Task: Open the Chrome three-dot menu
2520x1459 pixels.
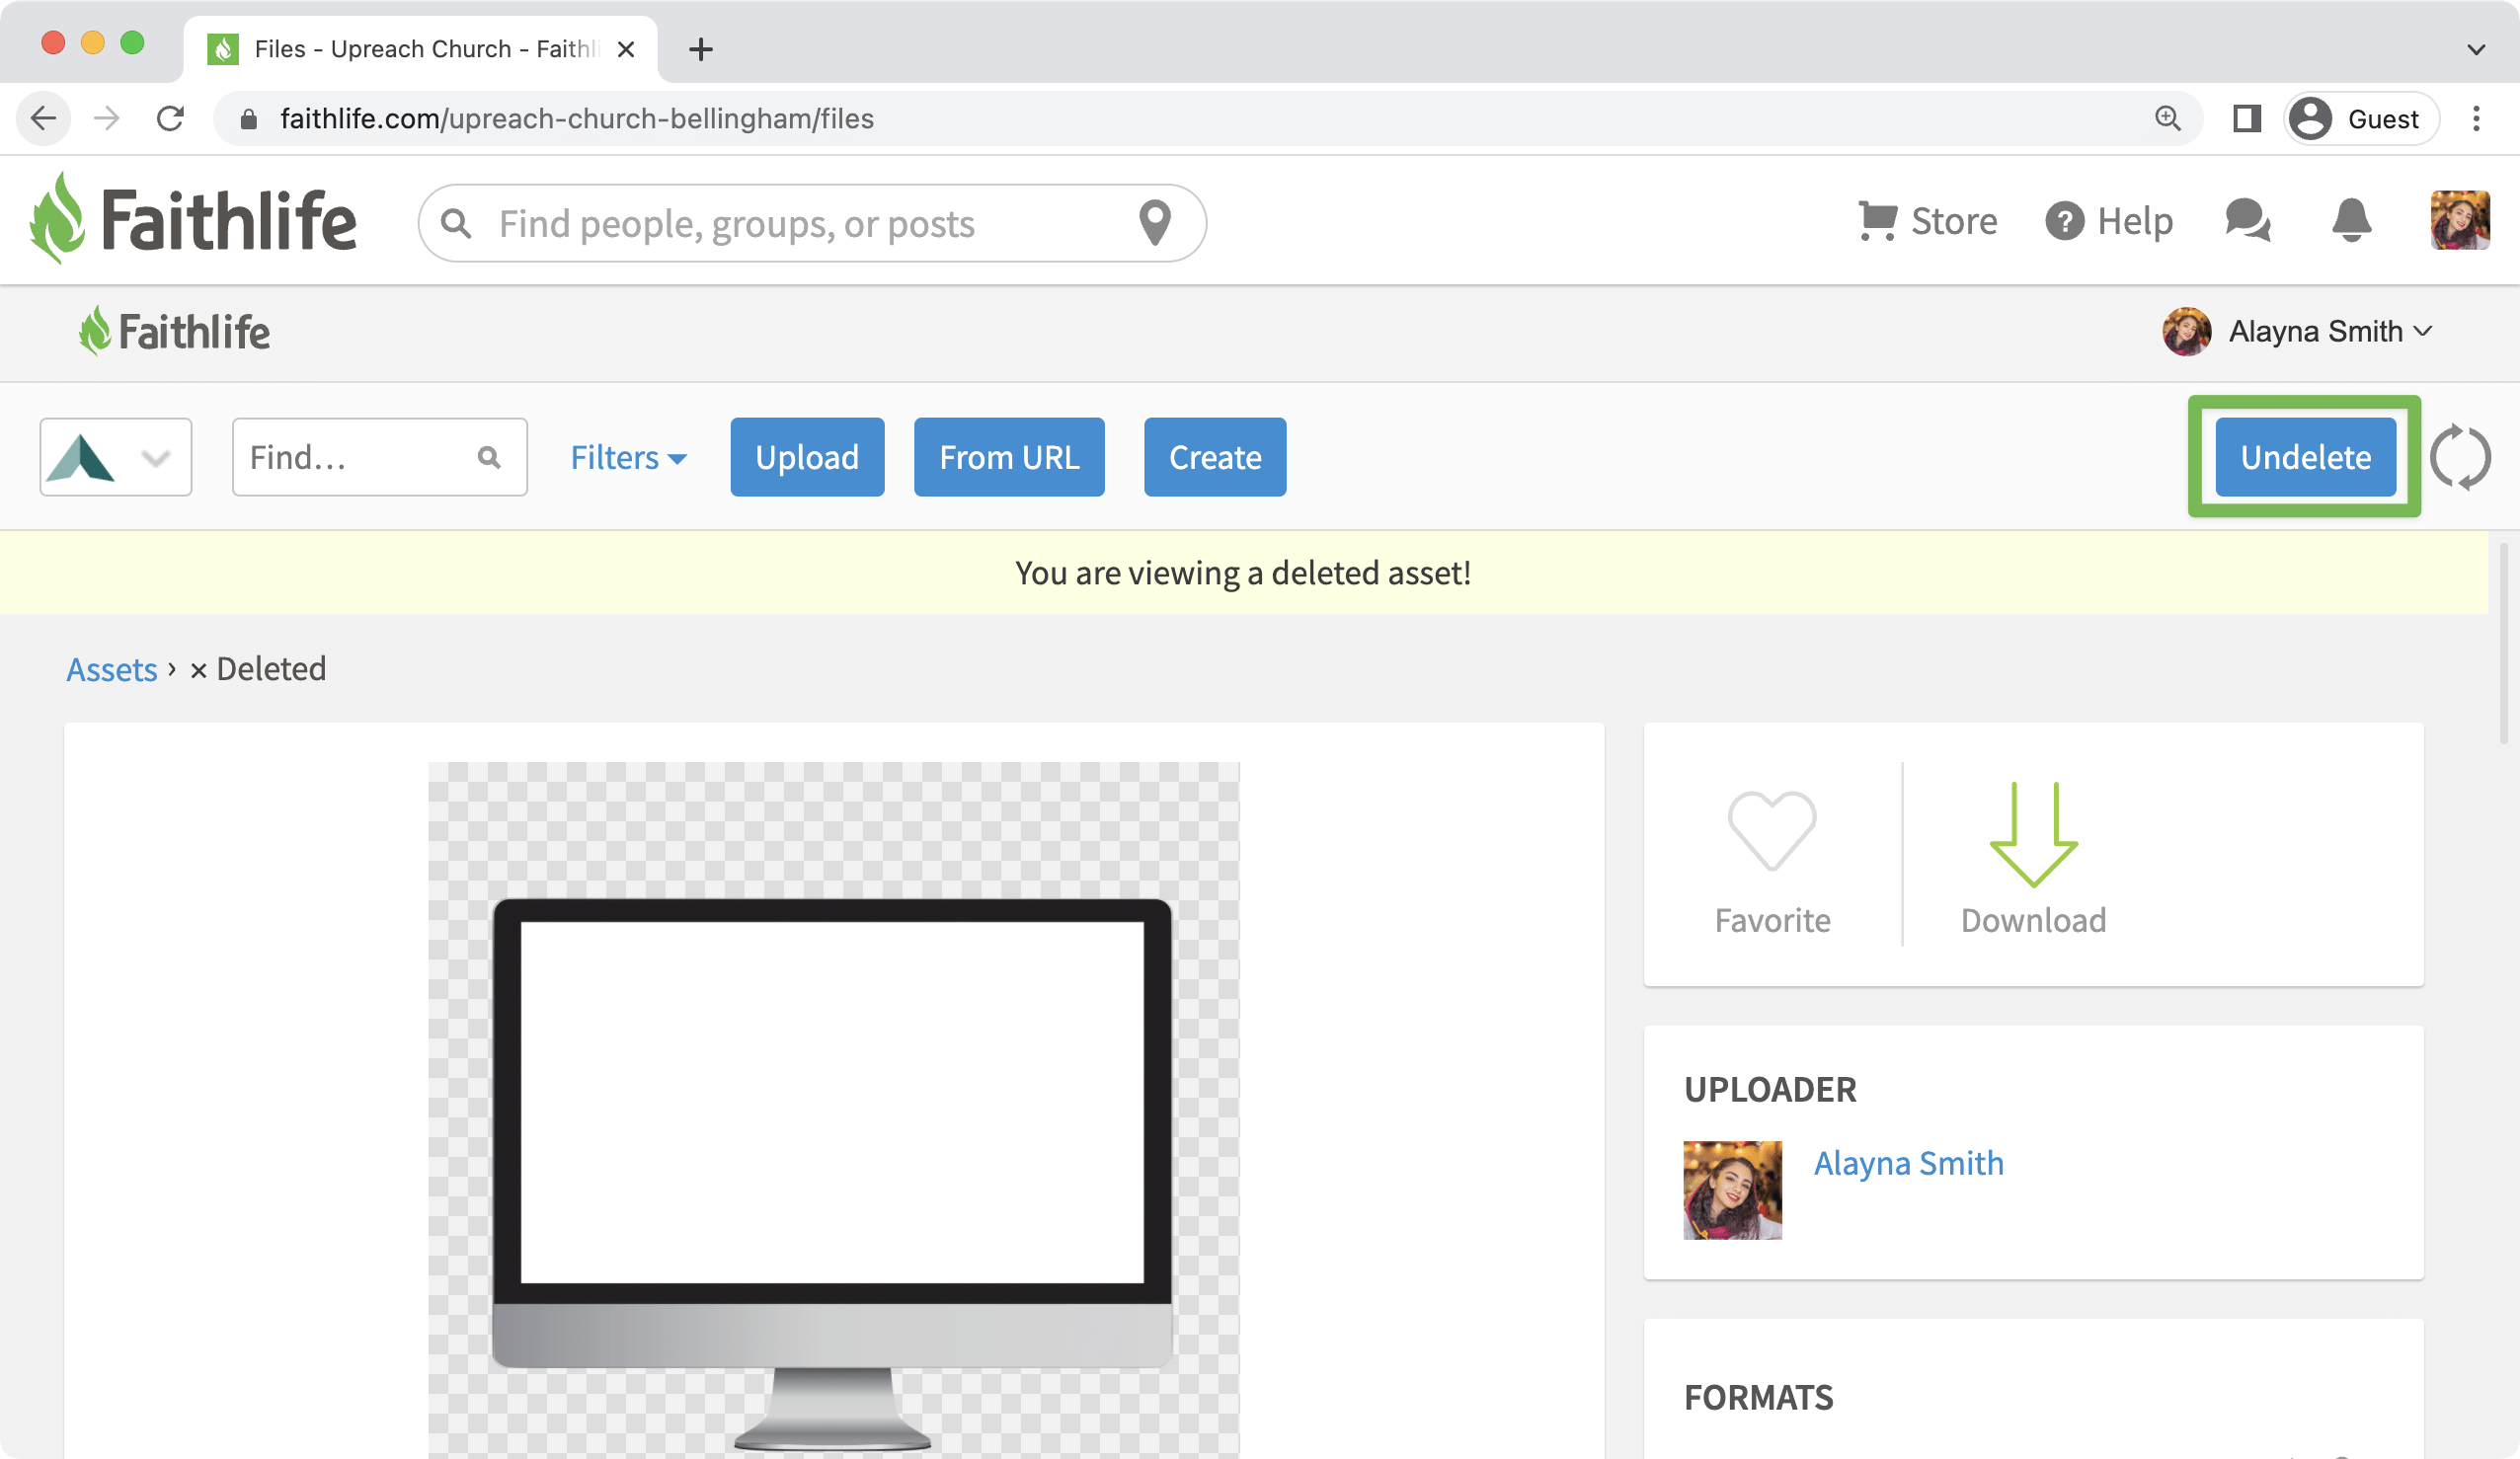Action: pos(2476,119)
